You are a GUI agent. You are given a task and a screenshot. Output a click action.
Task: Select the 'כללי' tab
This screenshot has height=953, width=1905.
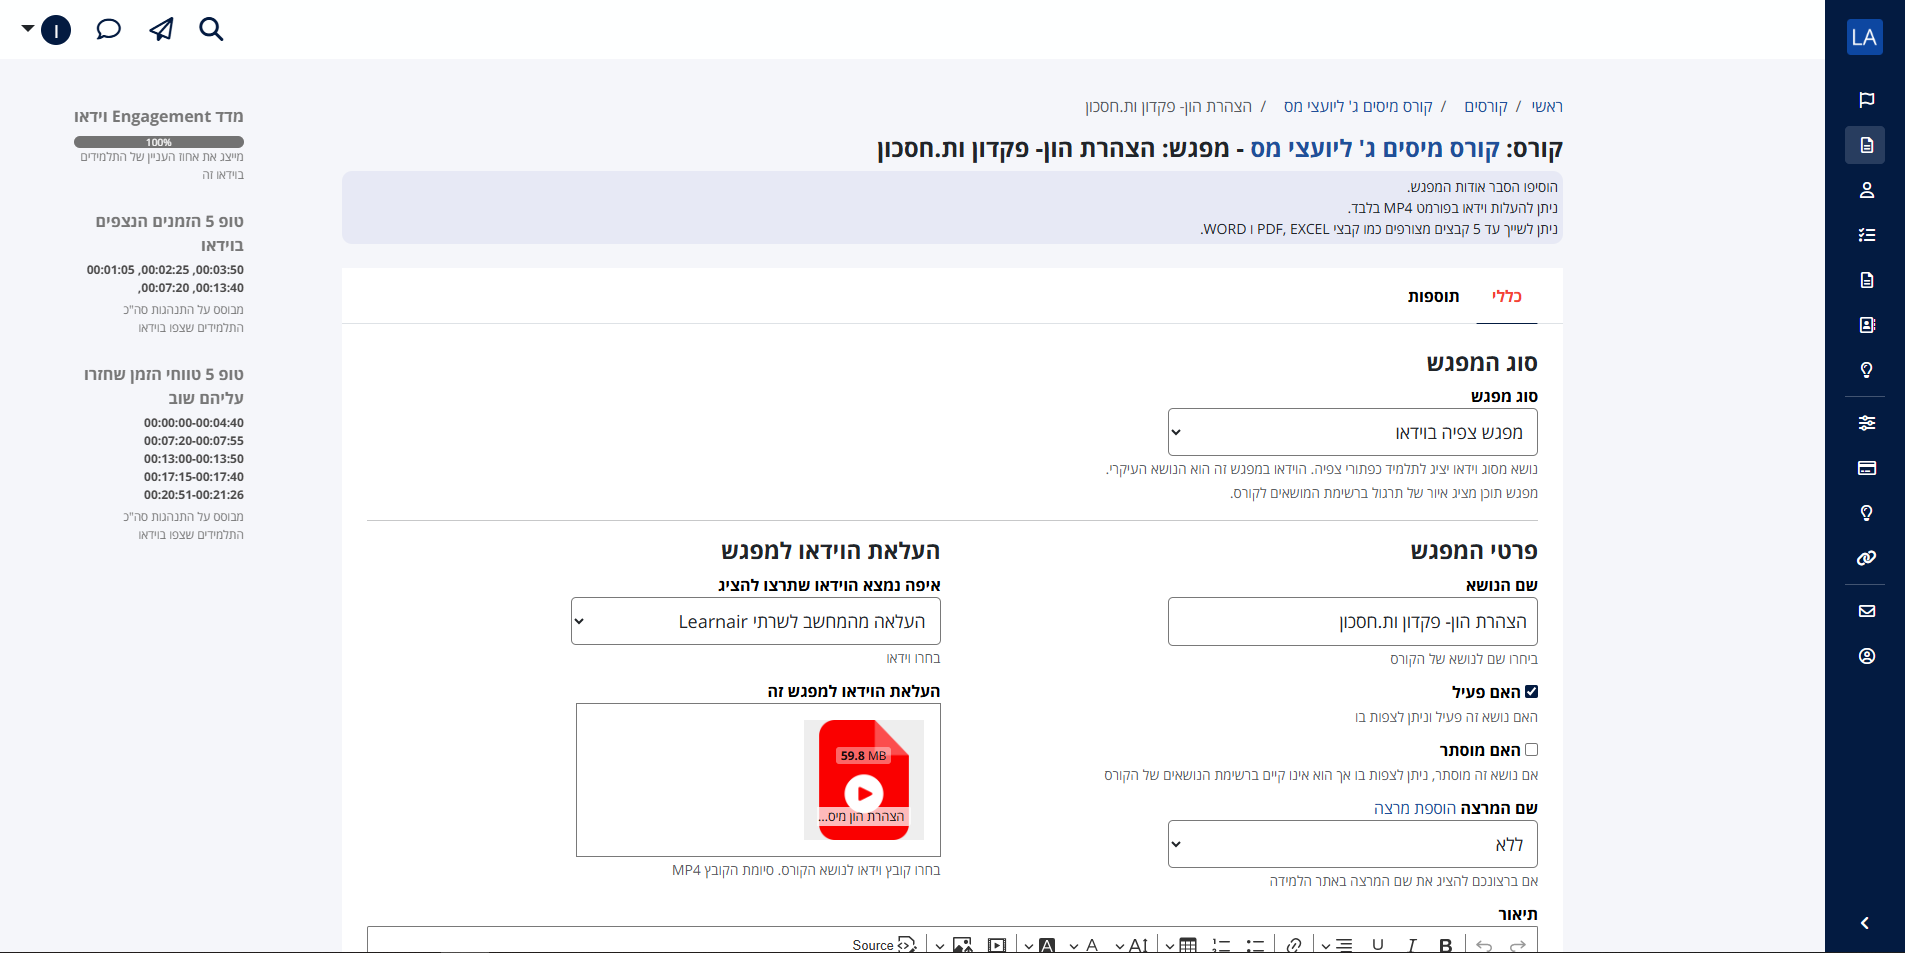tap(1506, 296)
